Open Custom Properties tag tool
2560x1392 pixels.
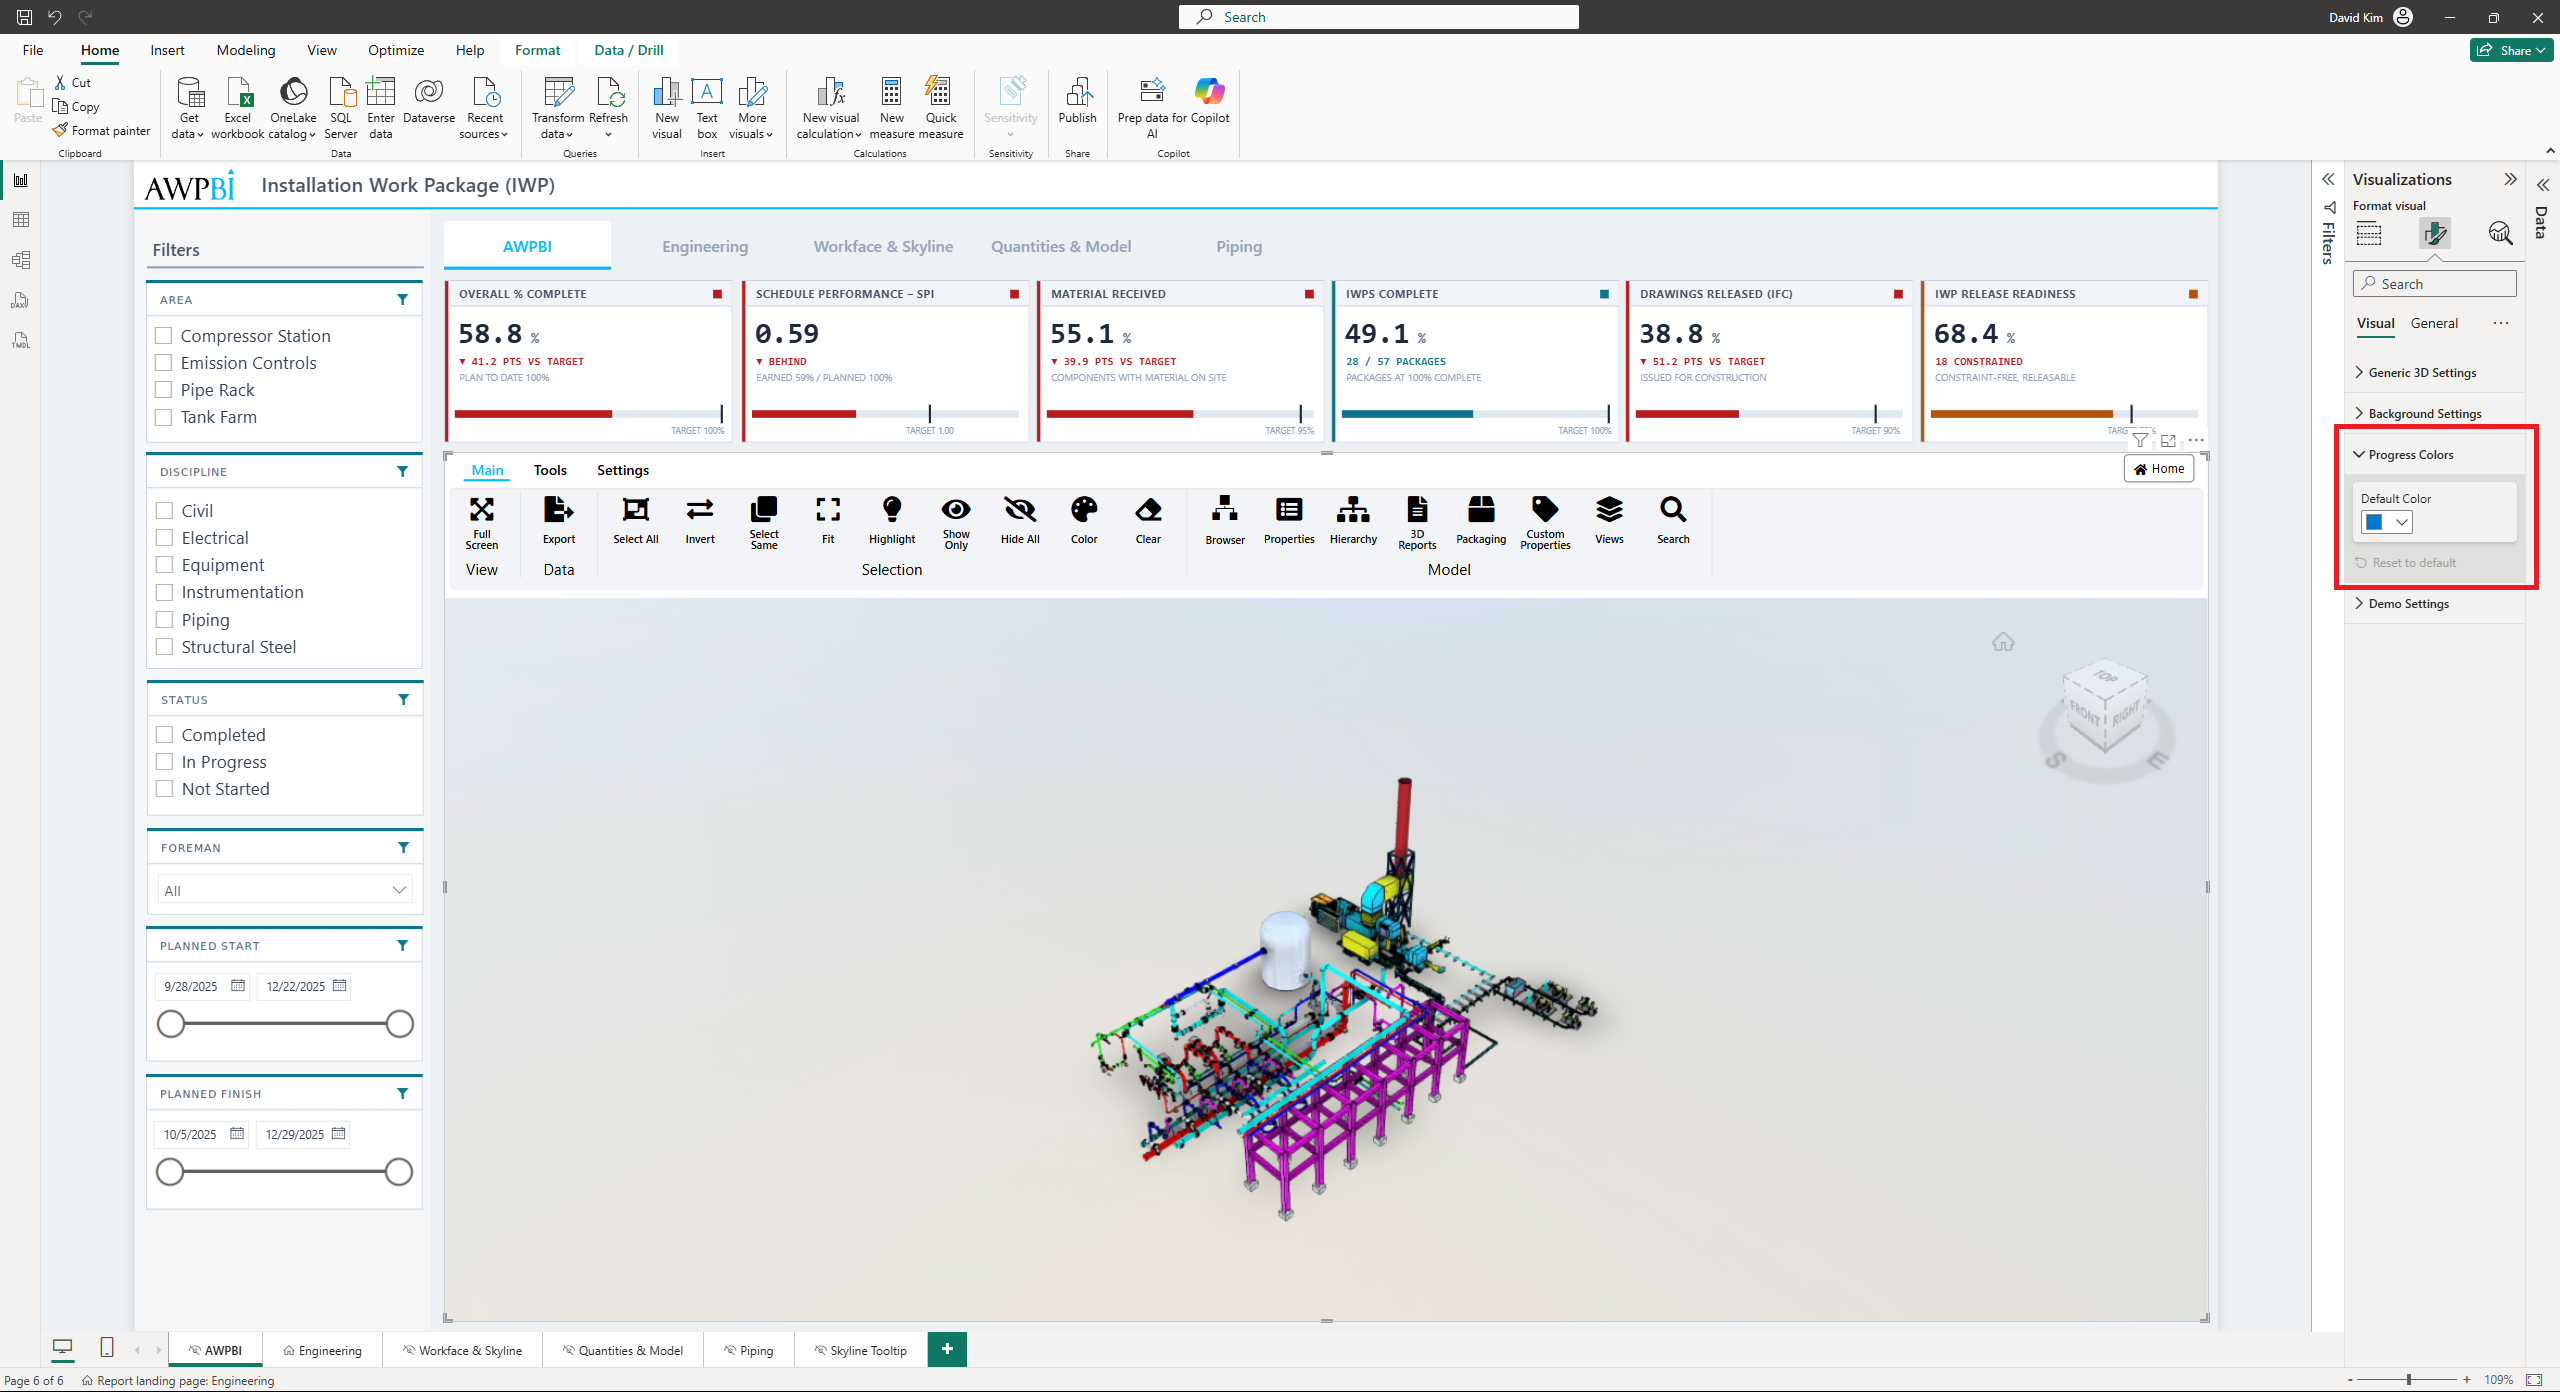coord(1545,521)
